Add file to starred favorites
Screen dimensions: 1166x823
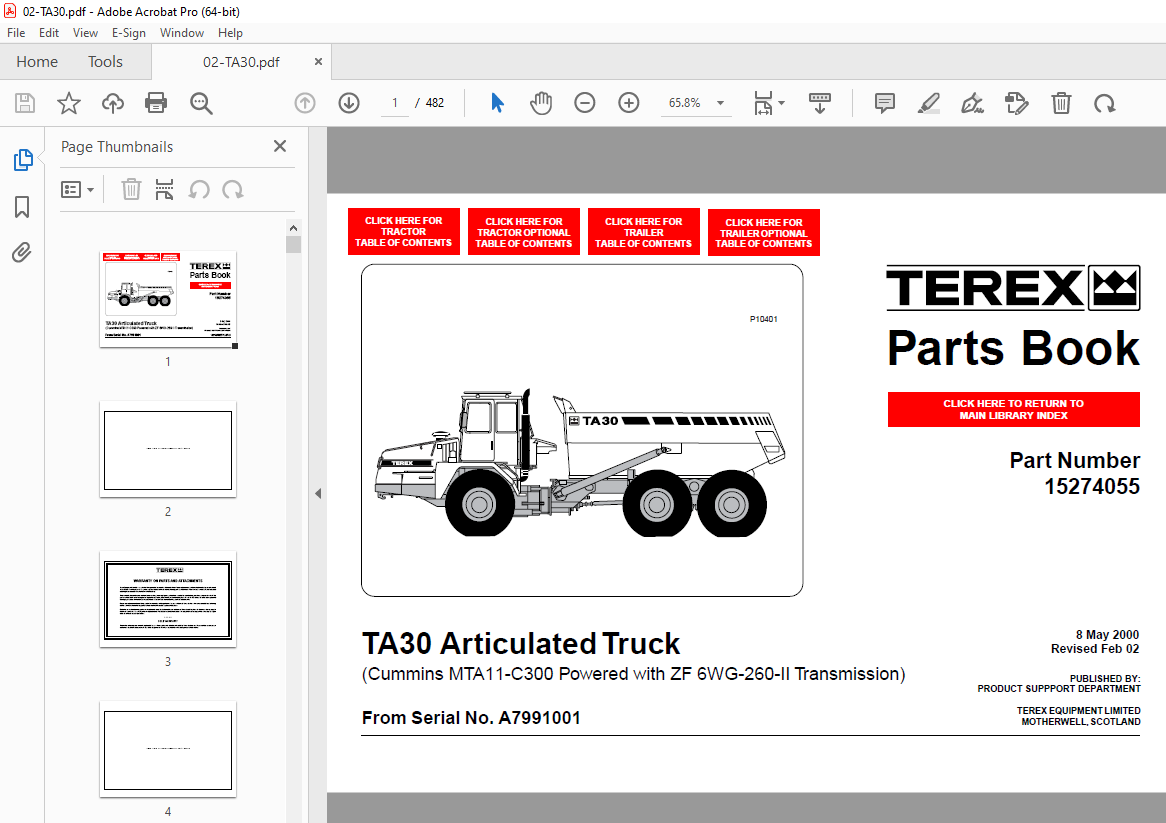pos(68,103)
